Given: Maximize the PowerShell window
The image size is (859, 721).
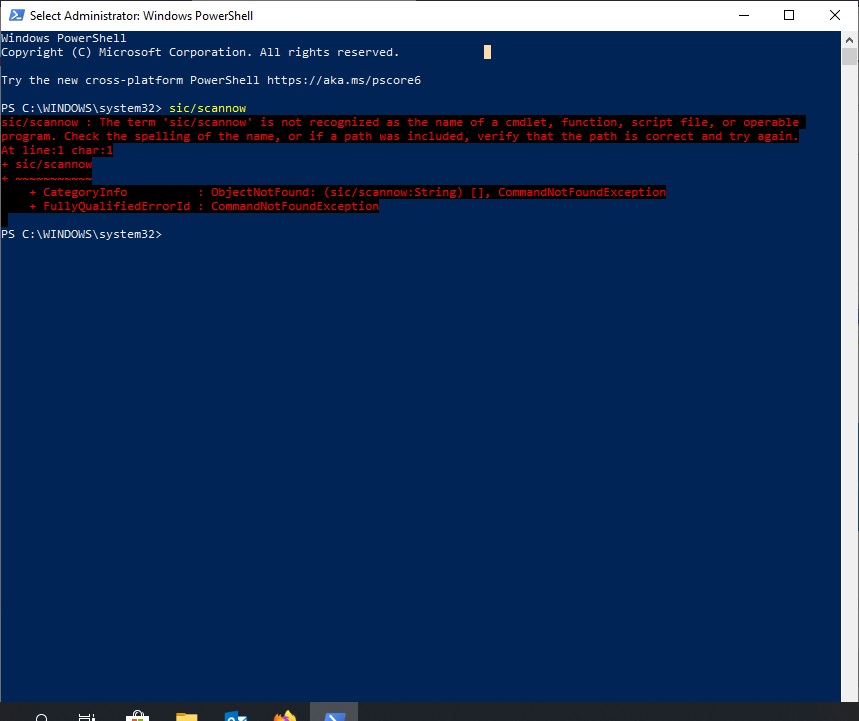Looking at the screenshot, I should [789, 15].
